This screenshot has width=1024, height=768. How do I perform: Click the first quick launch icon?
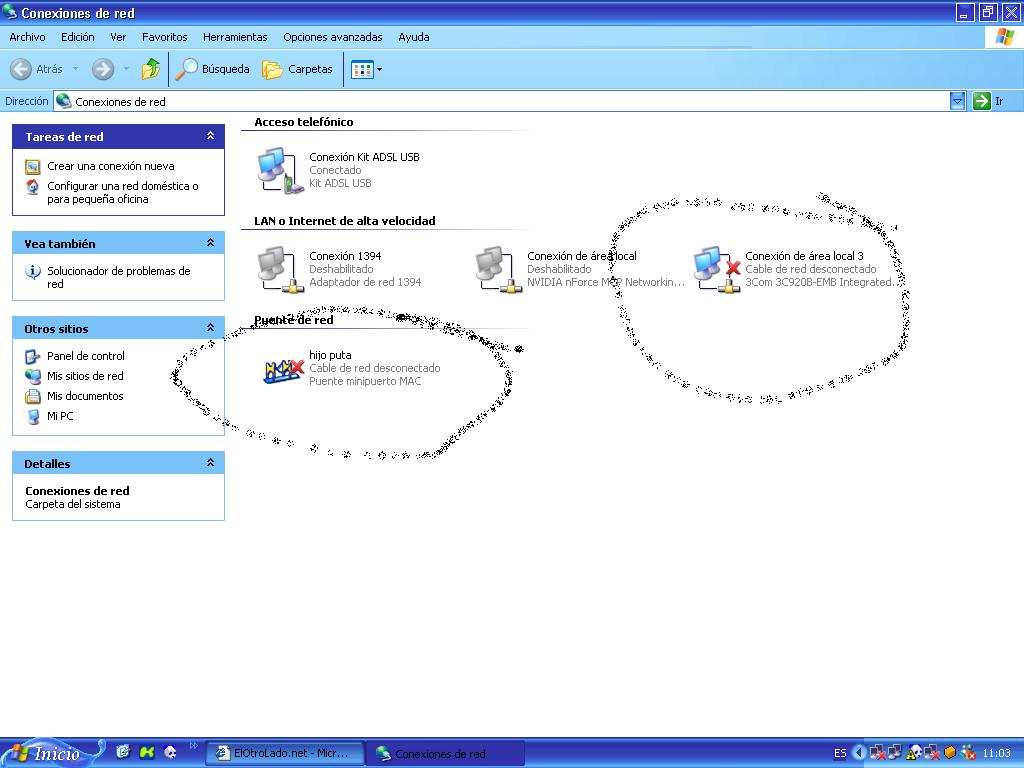(123, 752)
